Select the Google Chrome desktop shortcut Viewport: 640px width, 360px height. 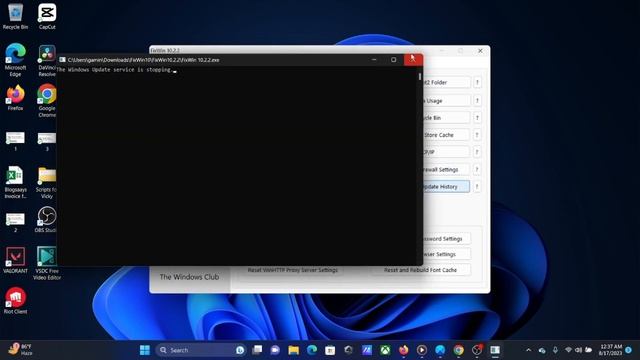(47, 100)
